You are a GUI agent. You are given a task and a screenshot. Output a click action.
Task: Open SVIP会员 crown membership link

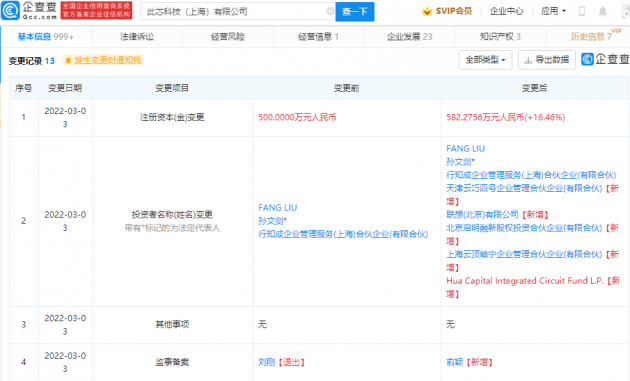click(447, 11)
